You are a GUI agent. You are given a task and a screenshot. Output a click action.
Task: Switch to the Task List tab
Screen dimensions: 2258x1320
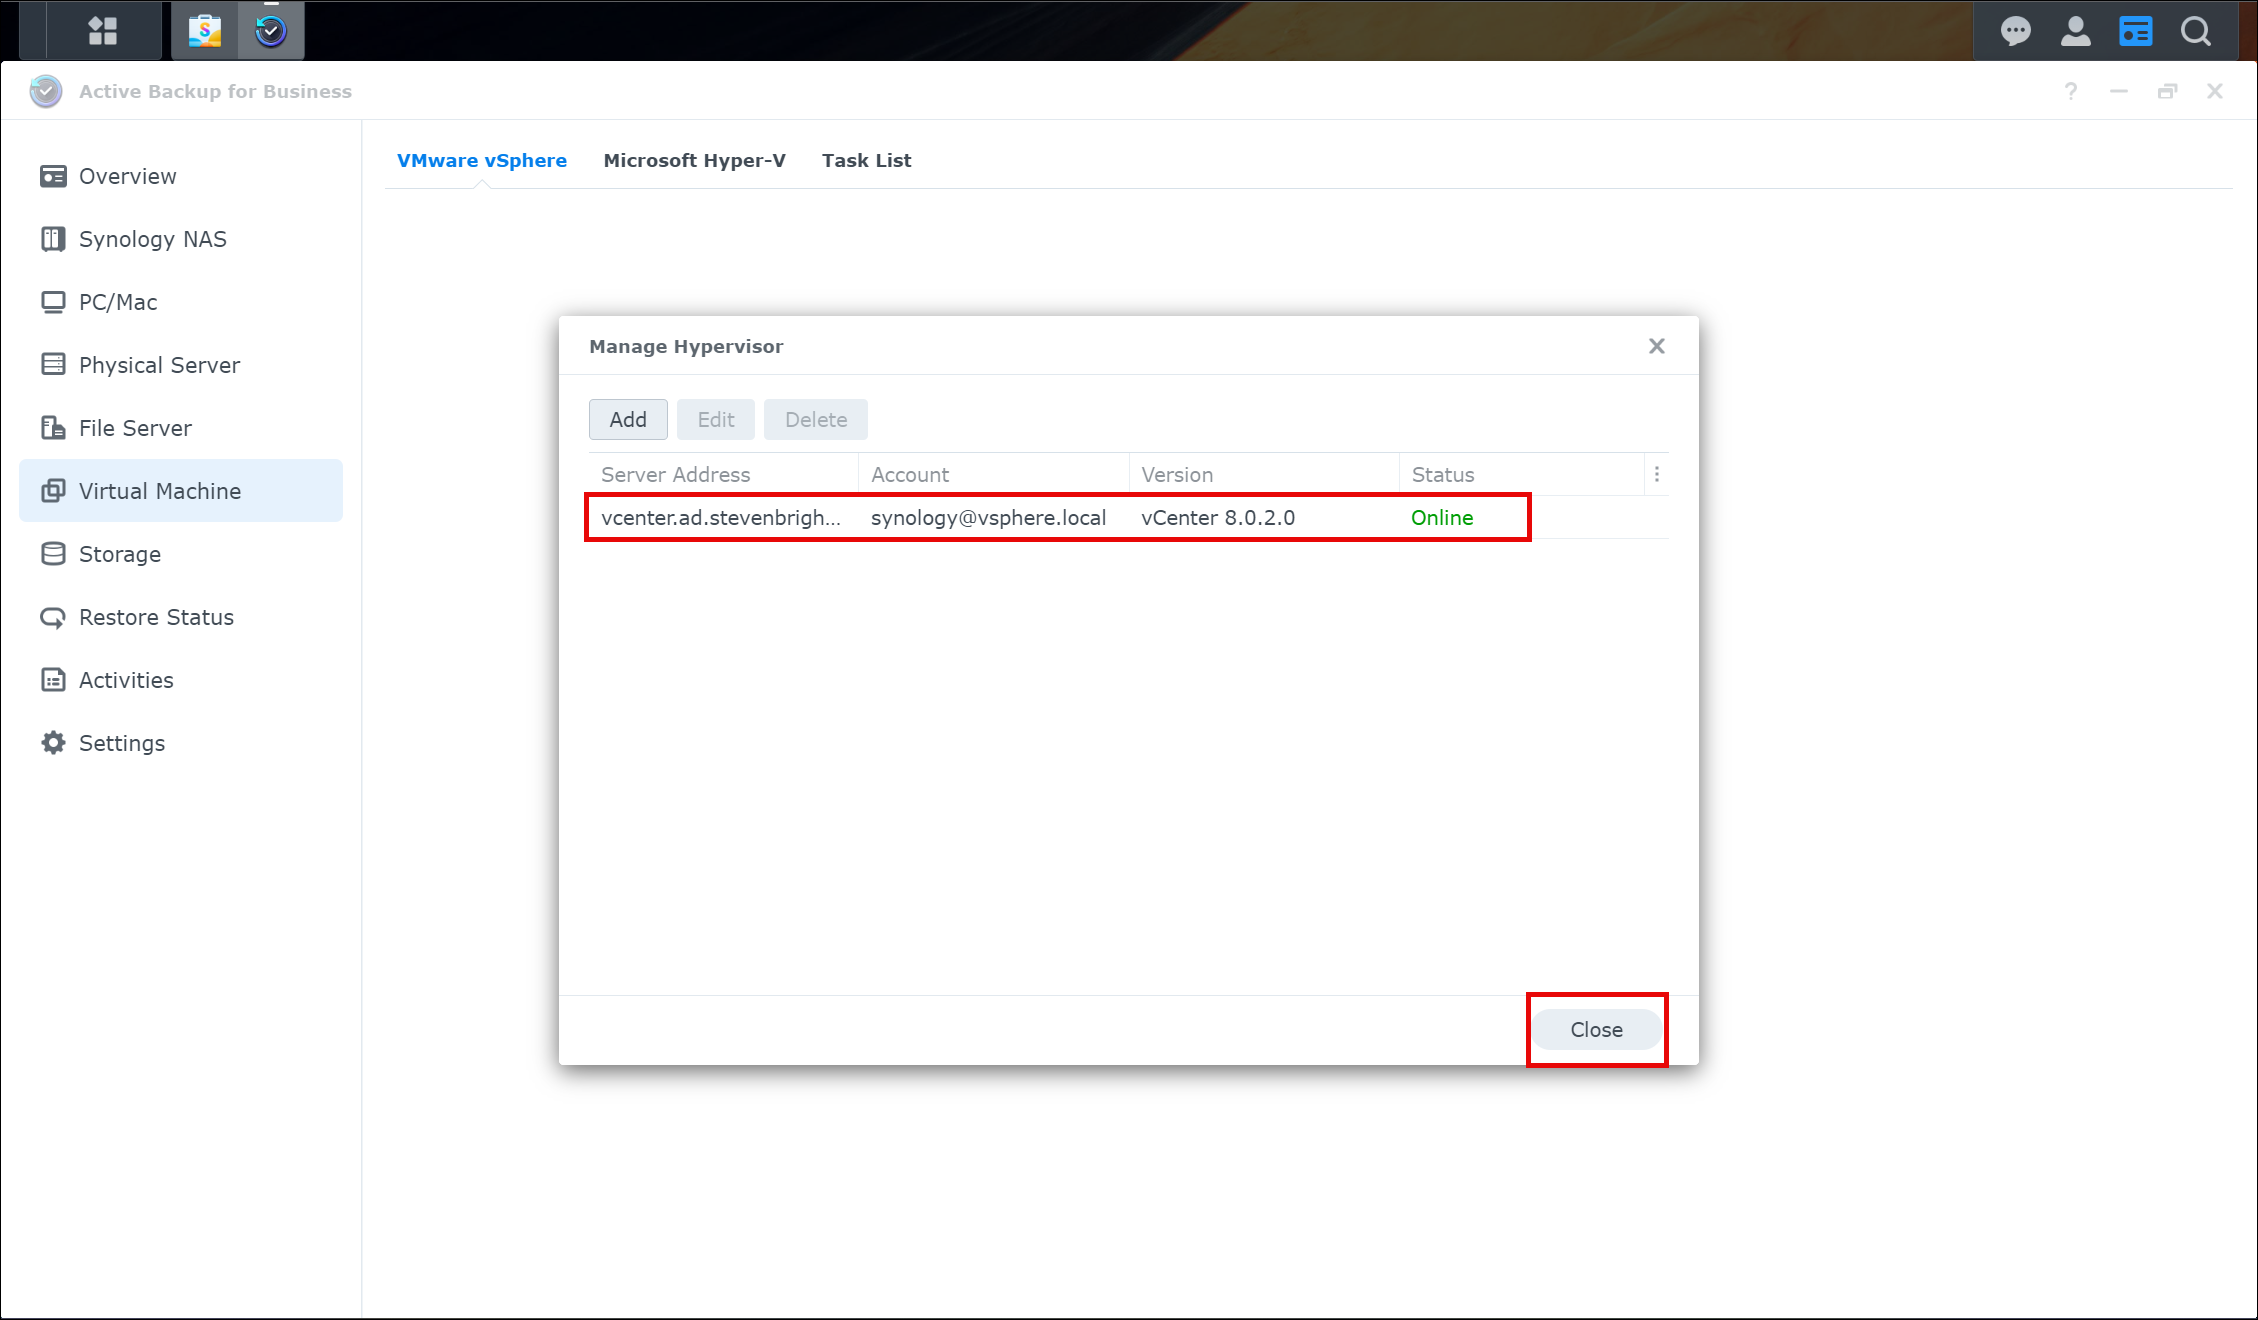866,161
